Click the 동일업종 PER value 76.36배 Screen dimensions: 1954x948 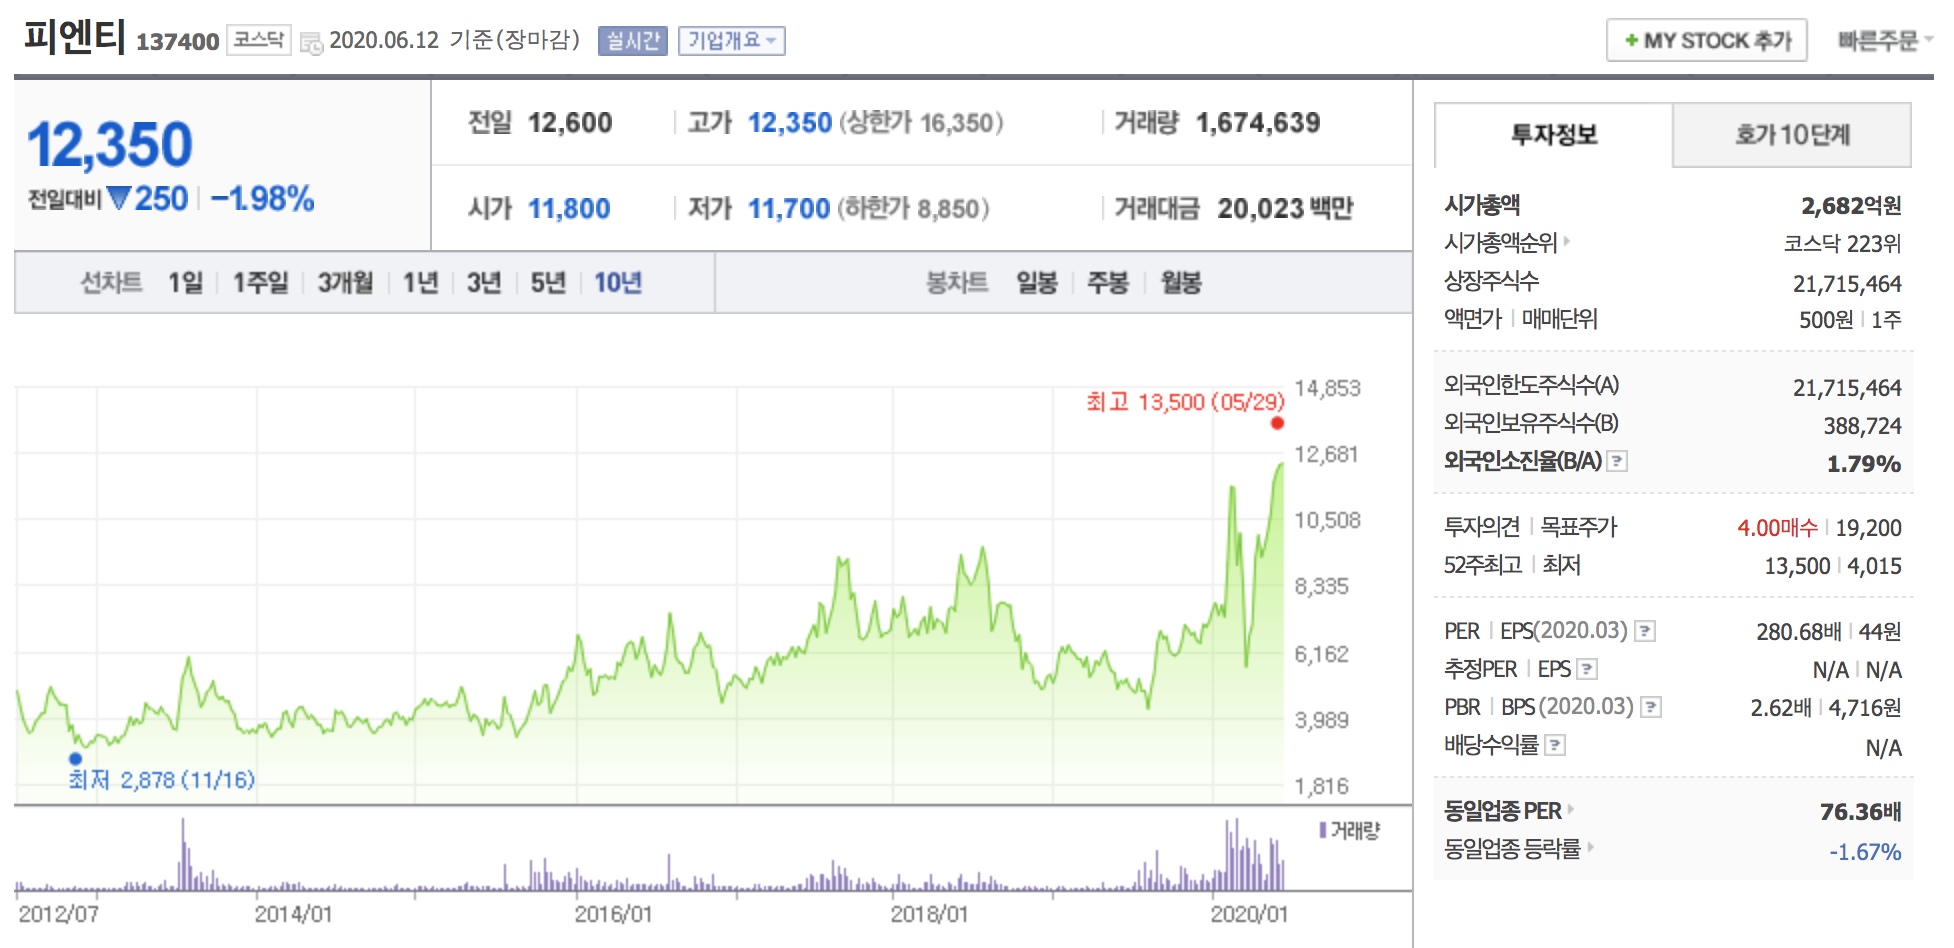click(x=1861, y=812)
